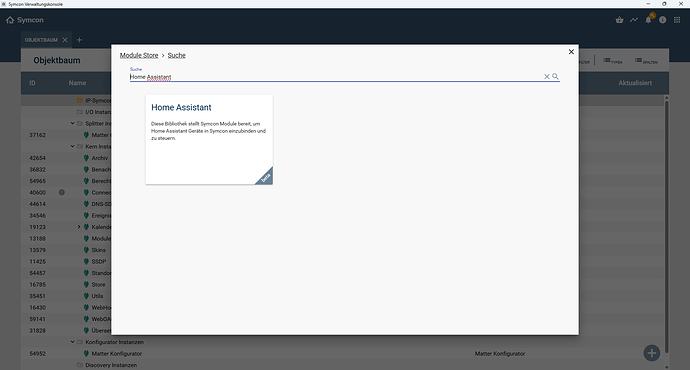
Task: Click the Matter Konfigurator instance icon
Action: [x=86, y=353]
